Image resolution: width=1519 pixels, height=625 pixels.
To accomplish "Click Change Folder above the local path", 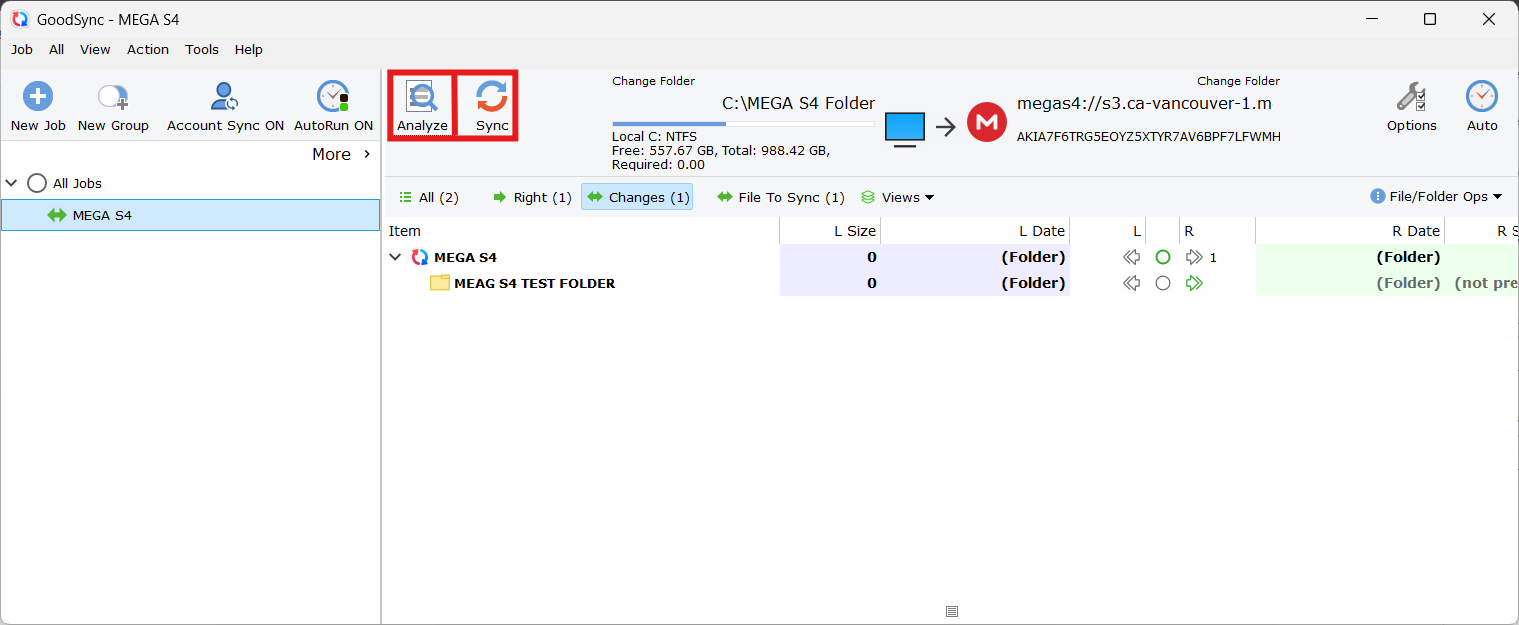I will point(653,81).
